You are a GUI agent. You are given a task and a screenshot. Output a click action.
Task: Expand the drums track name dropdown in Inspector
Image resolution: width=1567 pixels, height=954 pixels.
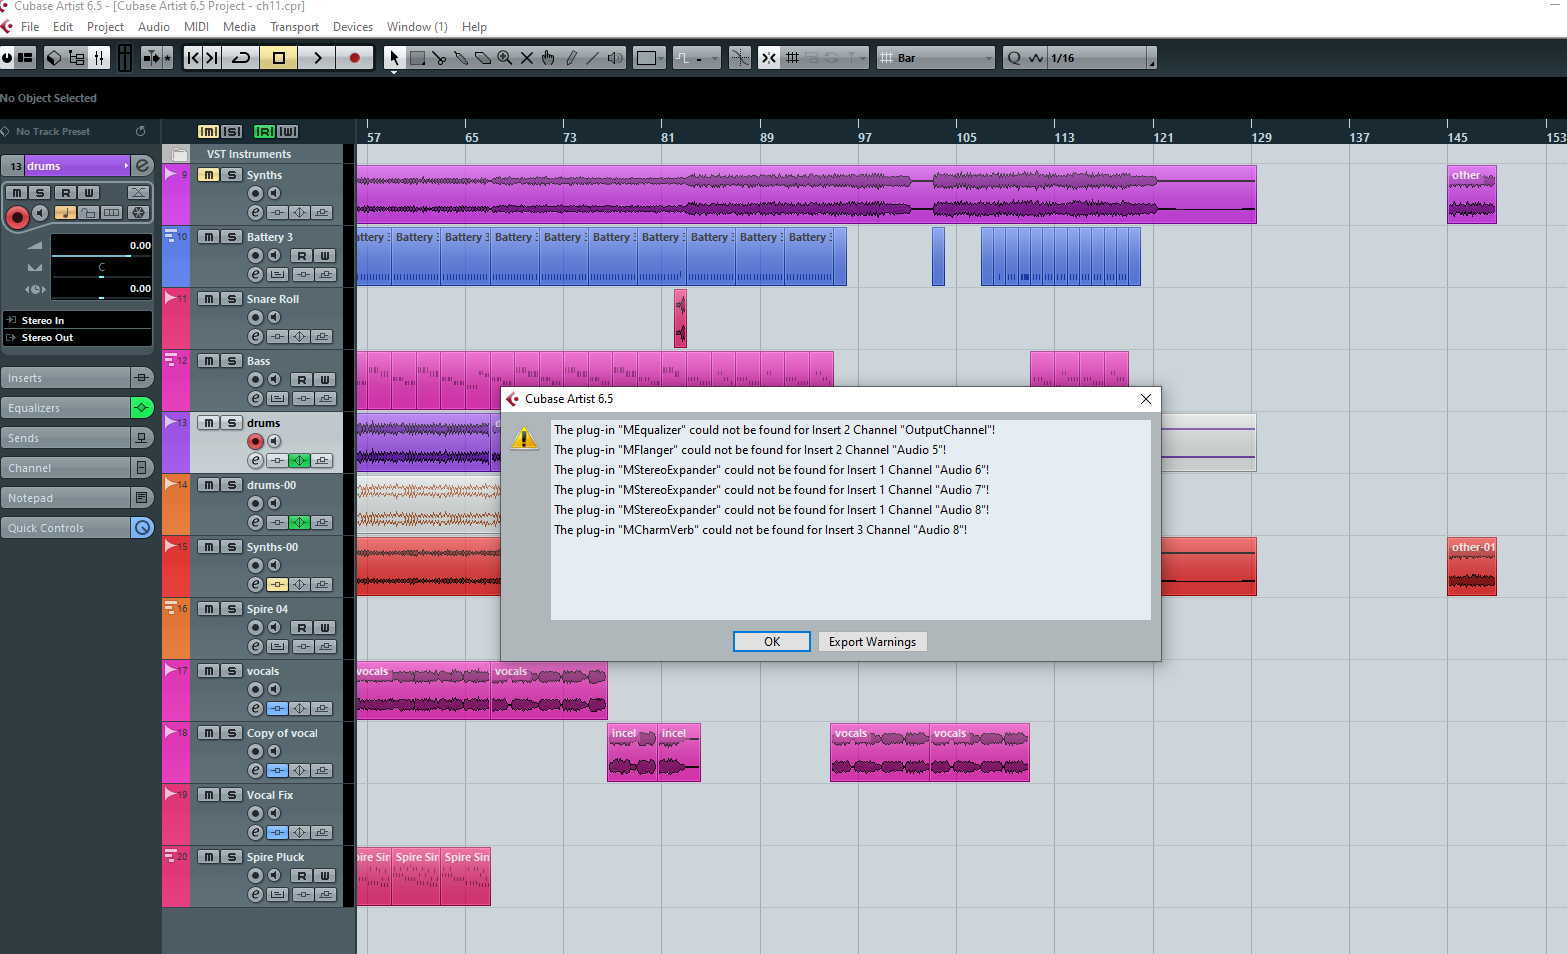[x=126, y=166]
